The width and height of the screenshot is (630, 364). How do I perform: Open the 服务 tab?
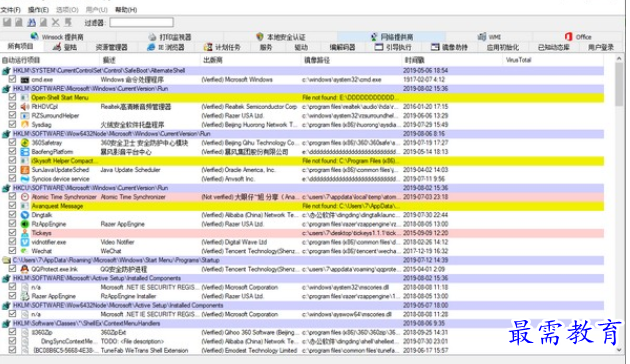[x=266, y=47]
